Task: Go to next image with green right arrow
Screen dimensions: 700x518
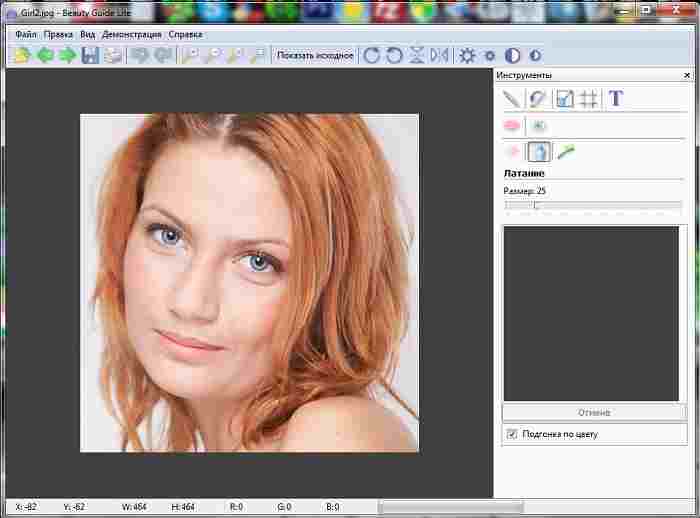Action: 67,55
